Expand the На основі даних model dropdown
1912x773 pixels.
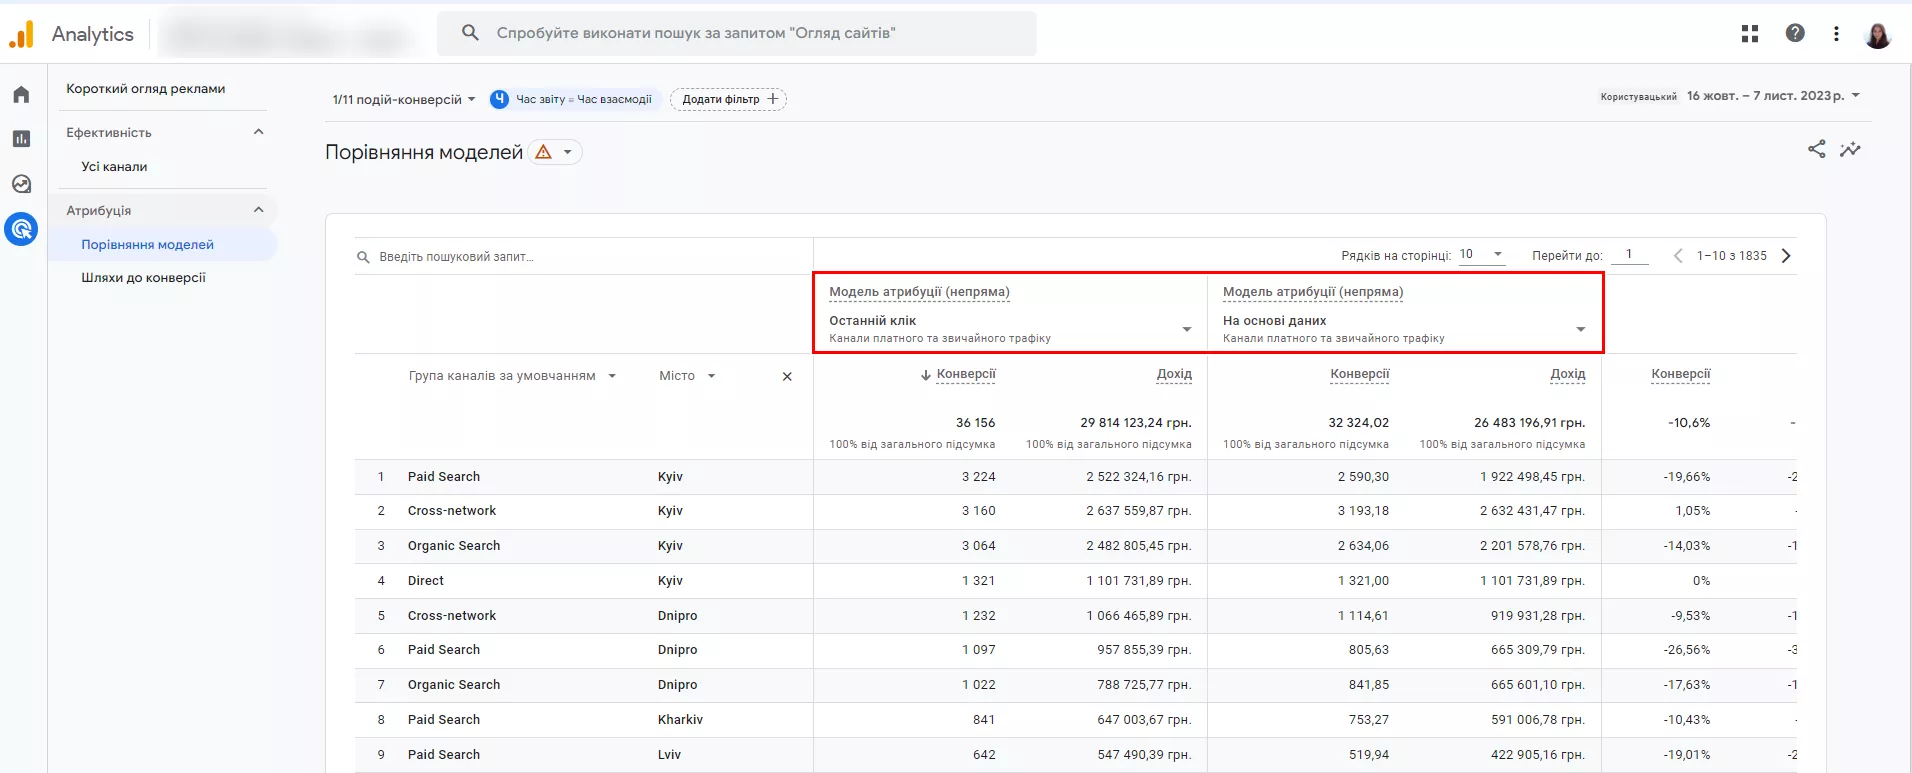click(x=1404, y=329)
